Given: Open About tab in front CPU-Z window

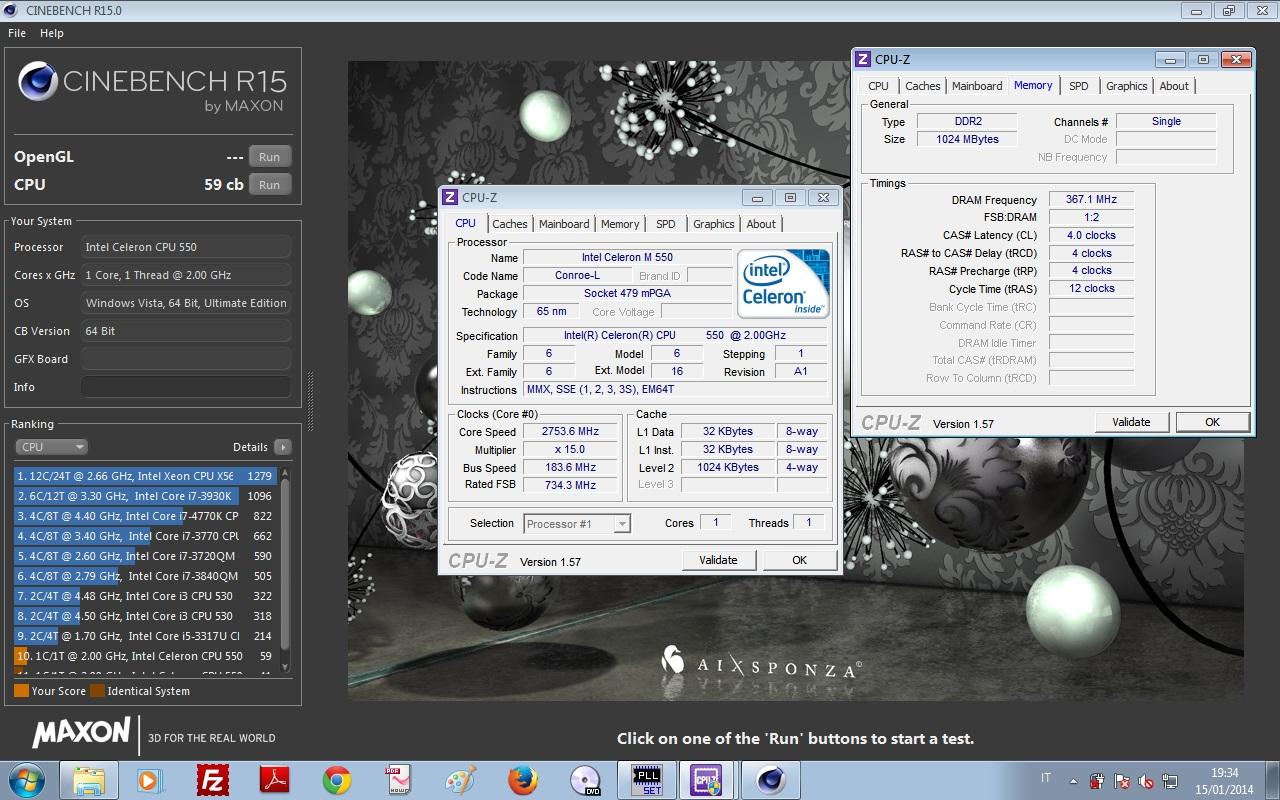Looking at the screenshot, I should (761, 224).
